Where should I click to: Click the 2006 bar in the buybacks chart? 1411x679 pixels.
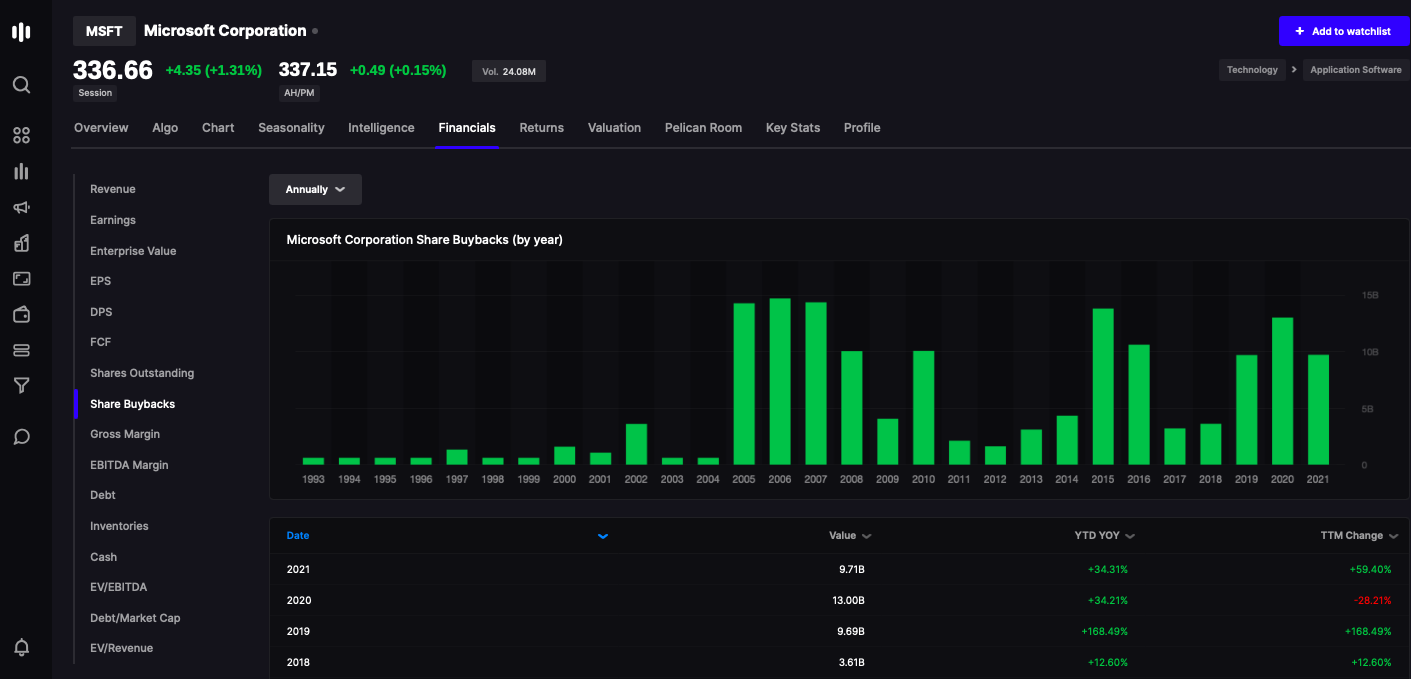coord(780,381)
